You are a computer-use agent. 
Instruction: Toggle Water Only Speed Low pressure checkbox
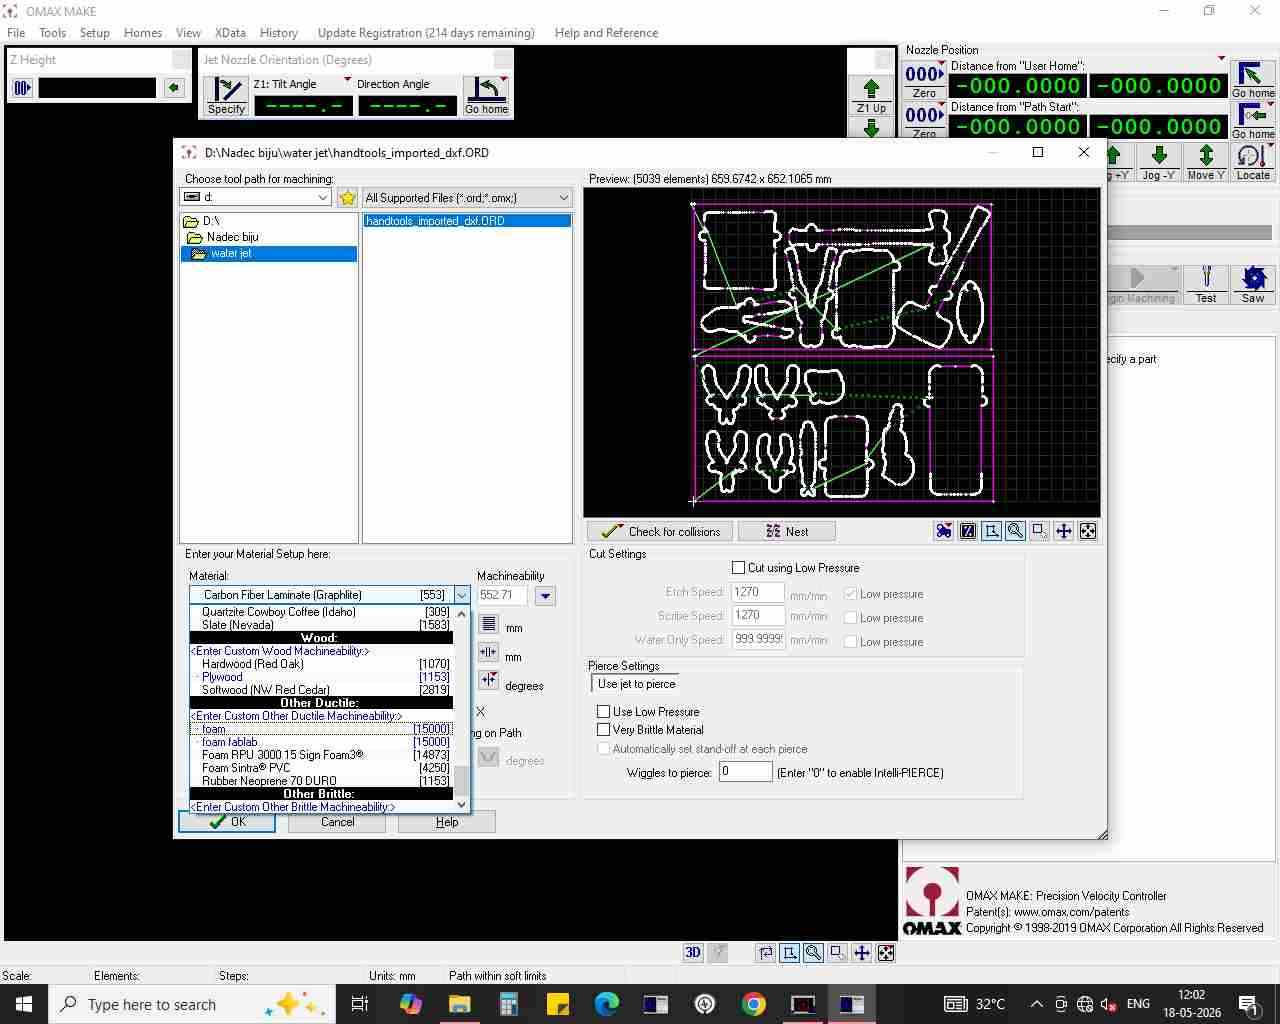851,642
